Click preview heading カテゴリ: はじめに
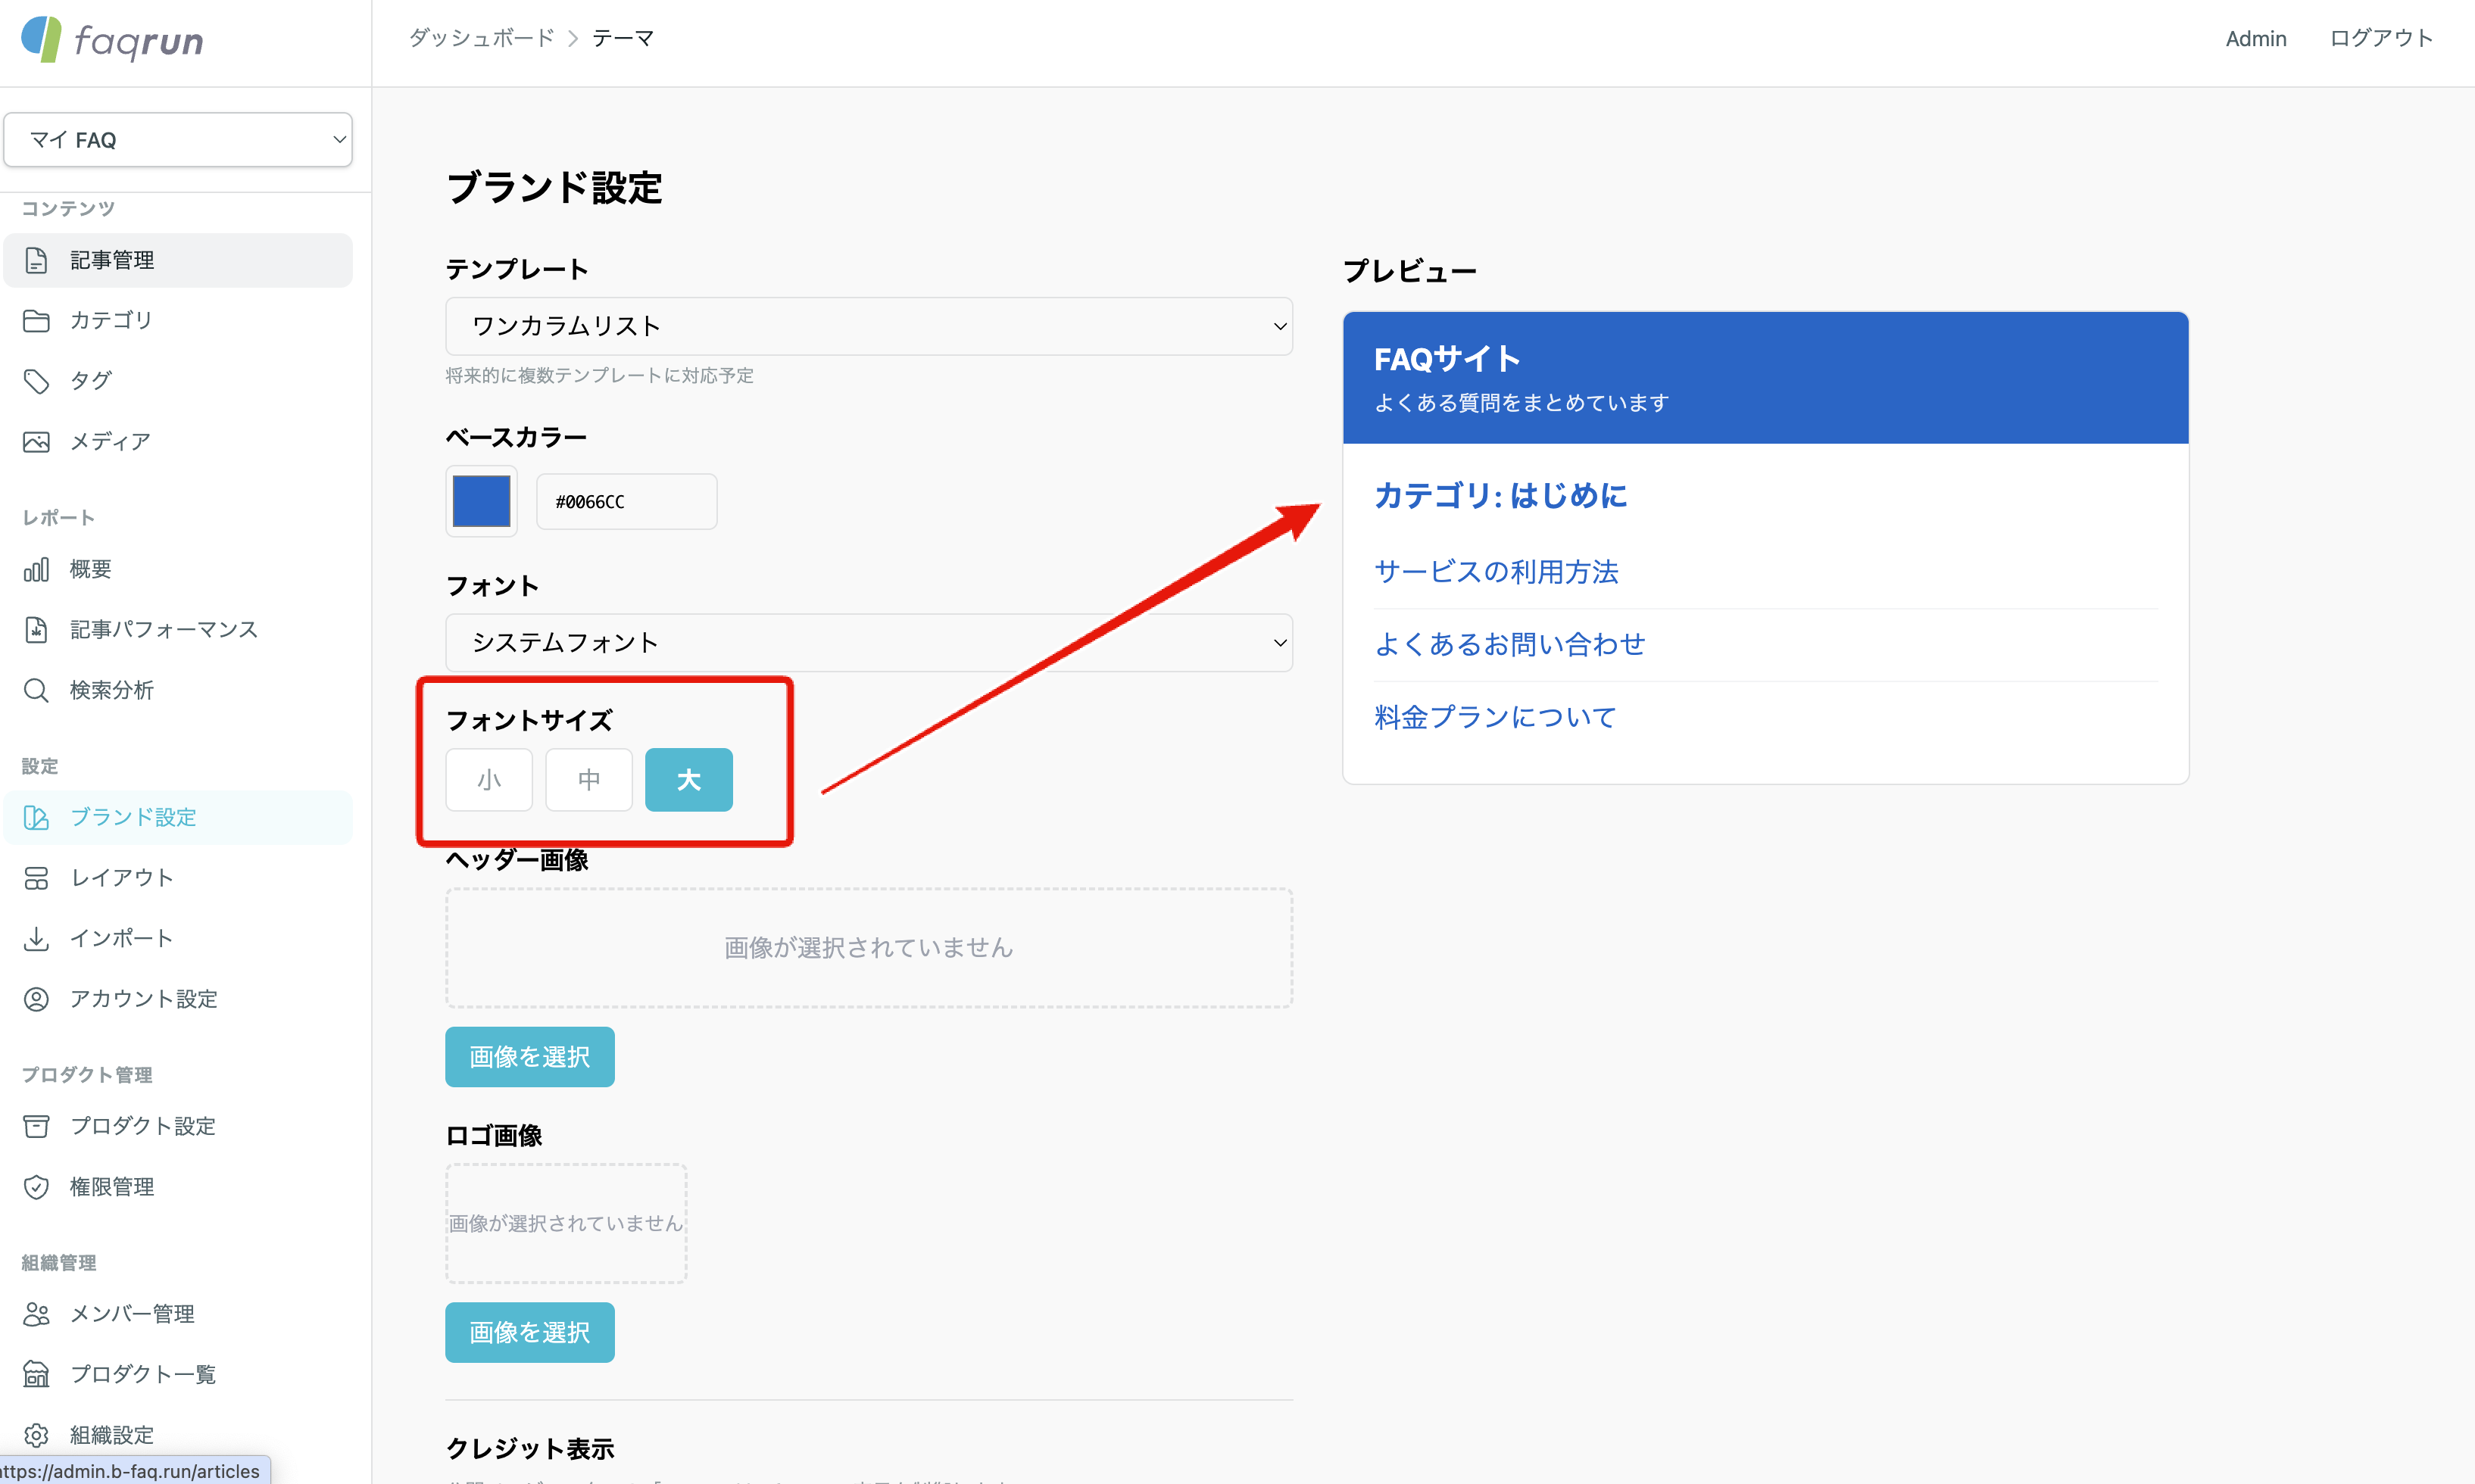Screen dimensions: 2475x1484 coord(1500,496)
